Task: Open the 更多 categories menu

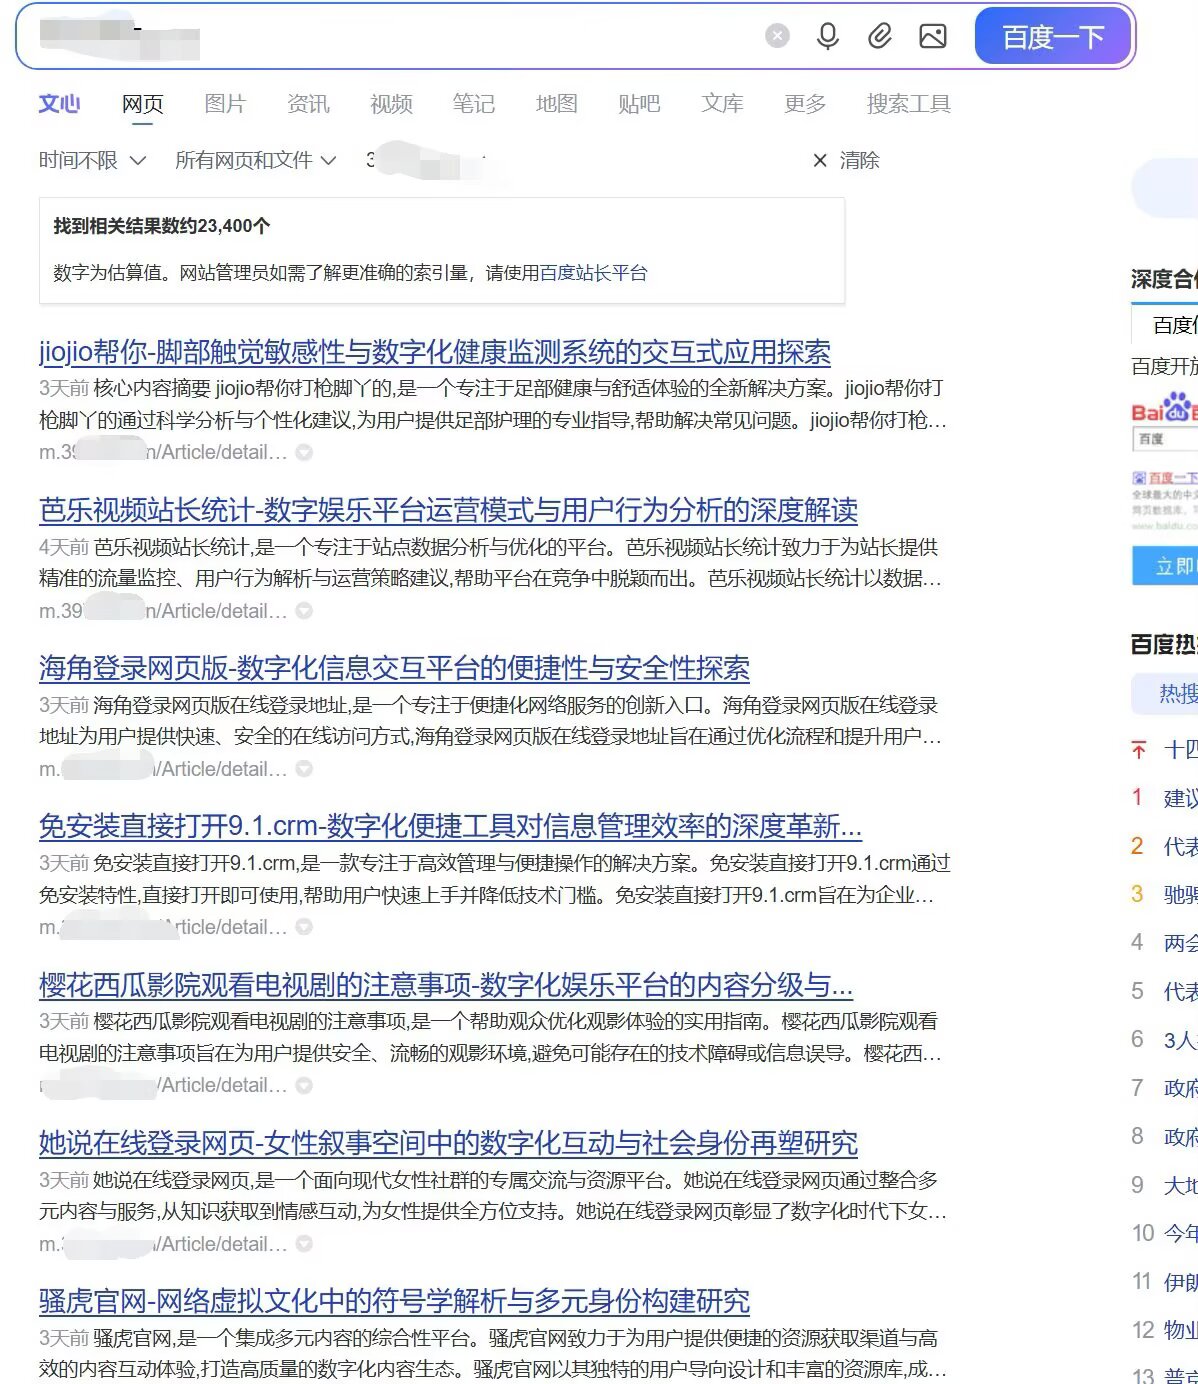Action: pos(805,104)
